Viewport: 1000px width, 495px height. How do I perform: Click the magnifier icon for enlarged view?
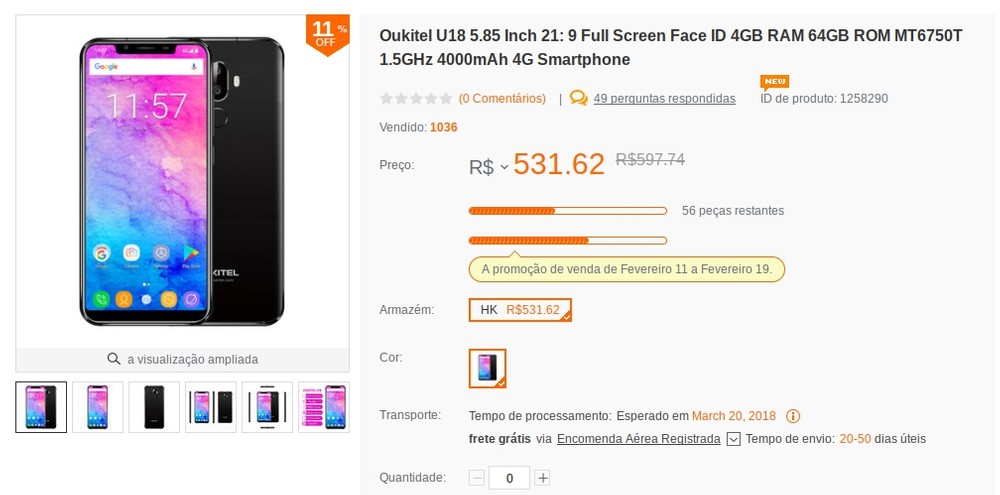114,358
